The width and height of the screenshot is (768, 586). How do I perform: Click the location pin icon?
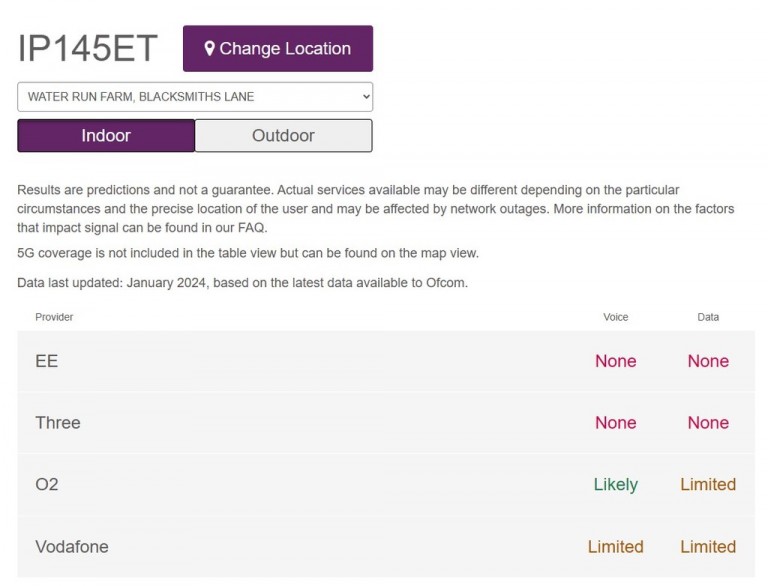tap(210, 49)
